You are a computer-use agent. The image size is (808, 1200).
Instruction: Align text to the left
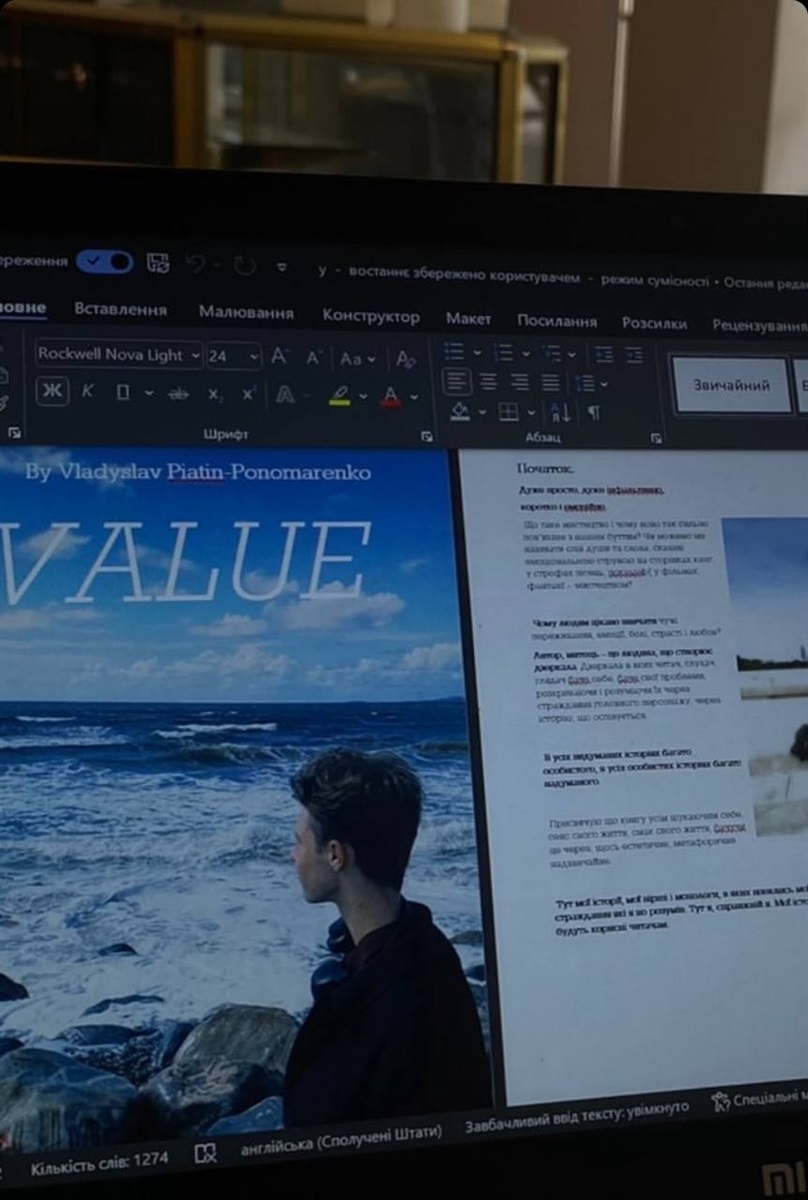click(456, 381)
